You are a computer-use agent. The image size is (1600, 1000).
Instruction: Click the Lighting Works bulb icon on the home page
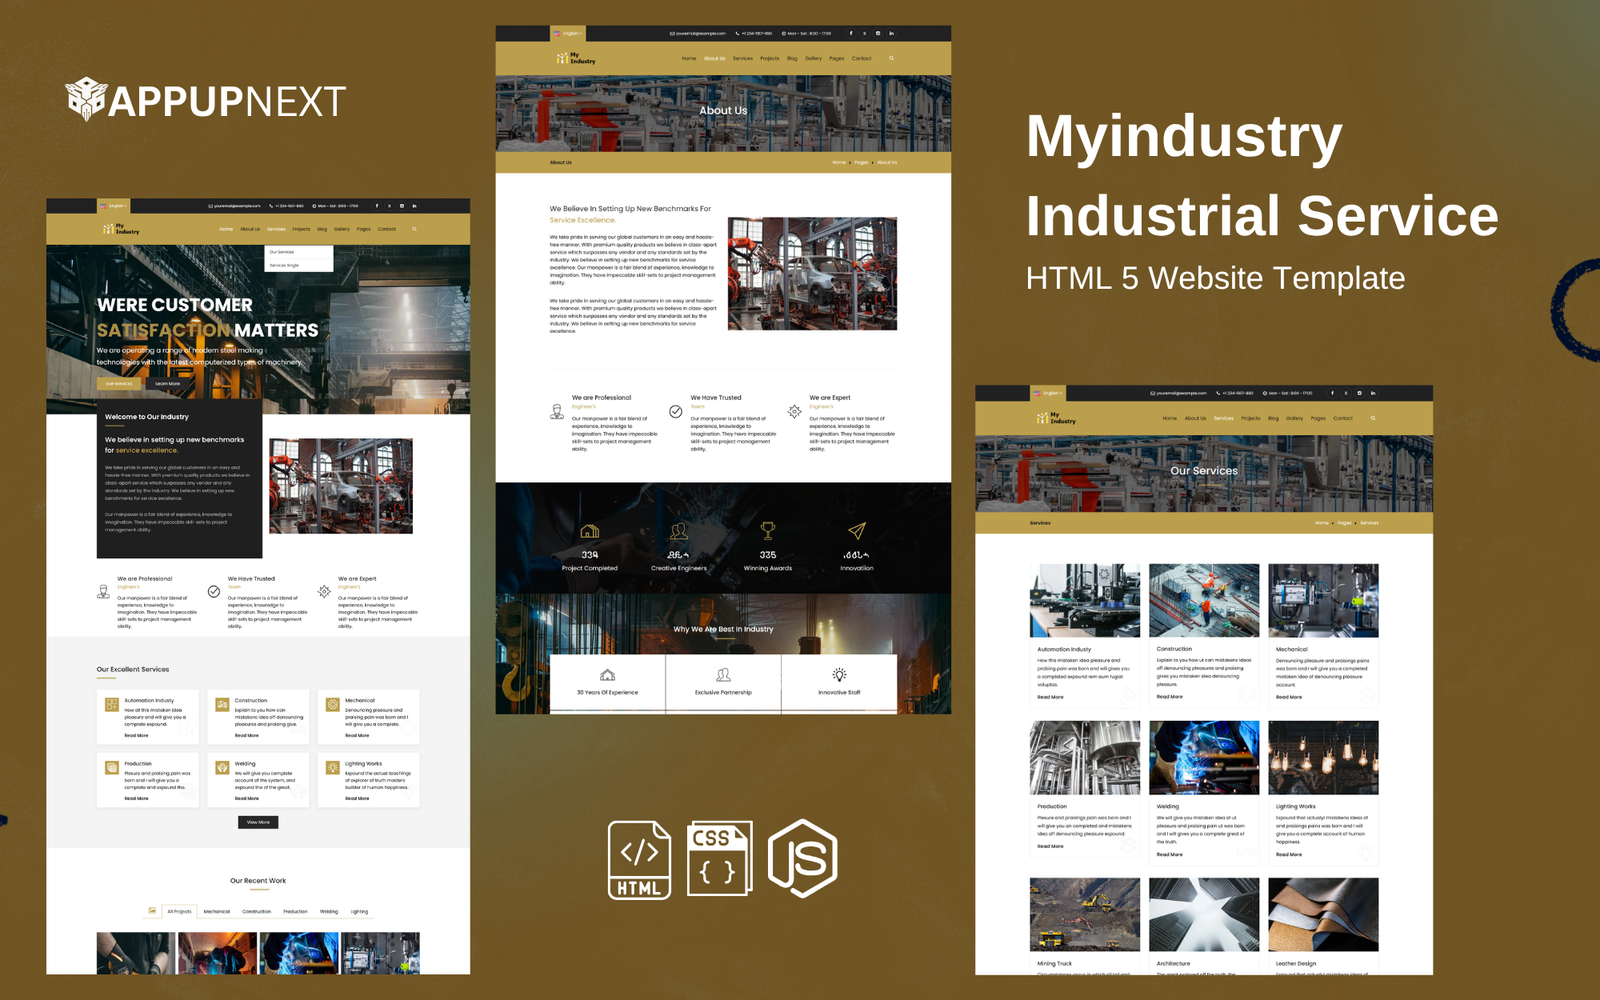(x=332, y=768)
